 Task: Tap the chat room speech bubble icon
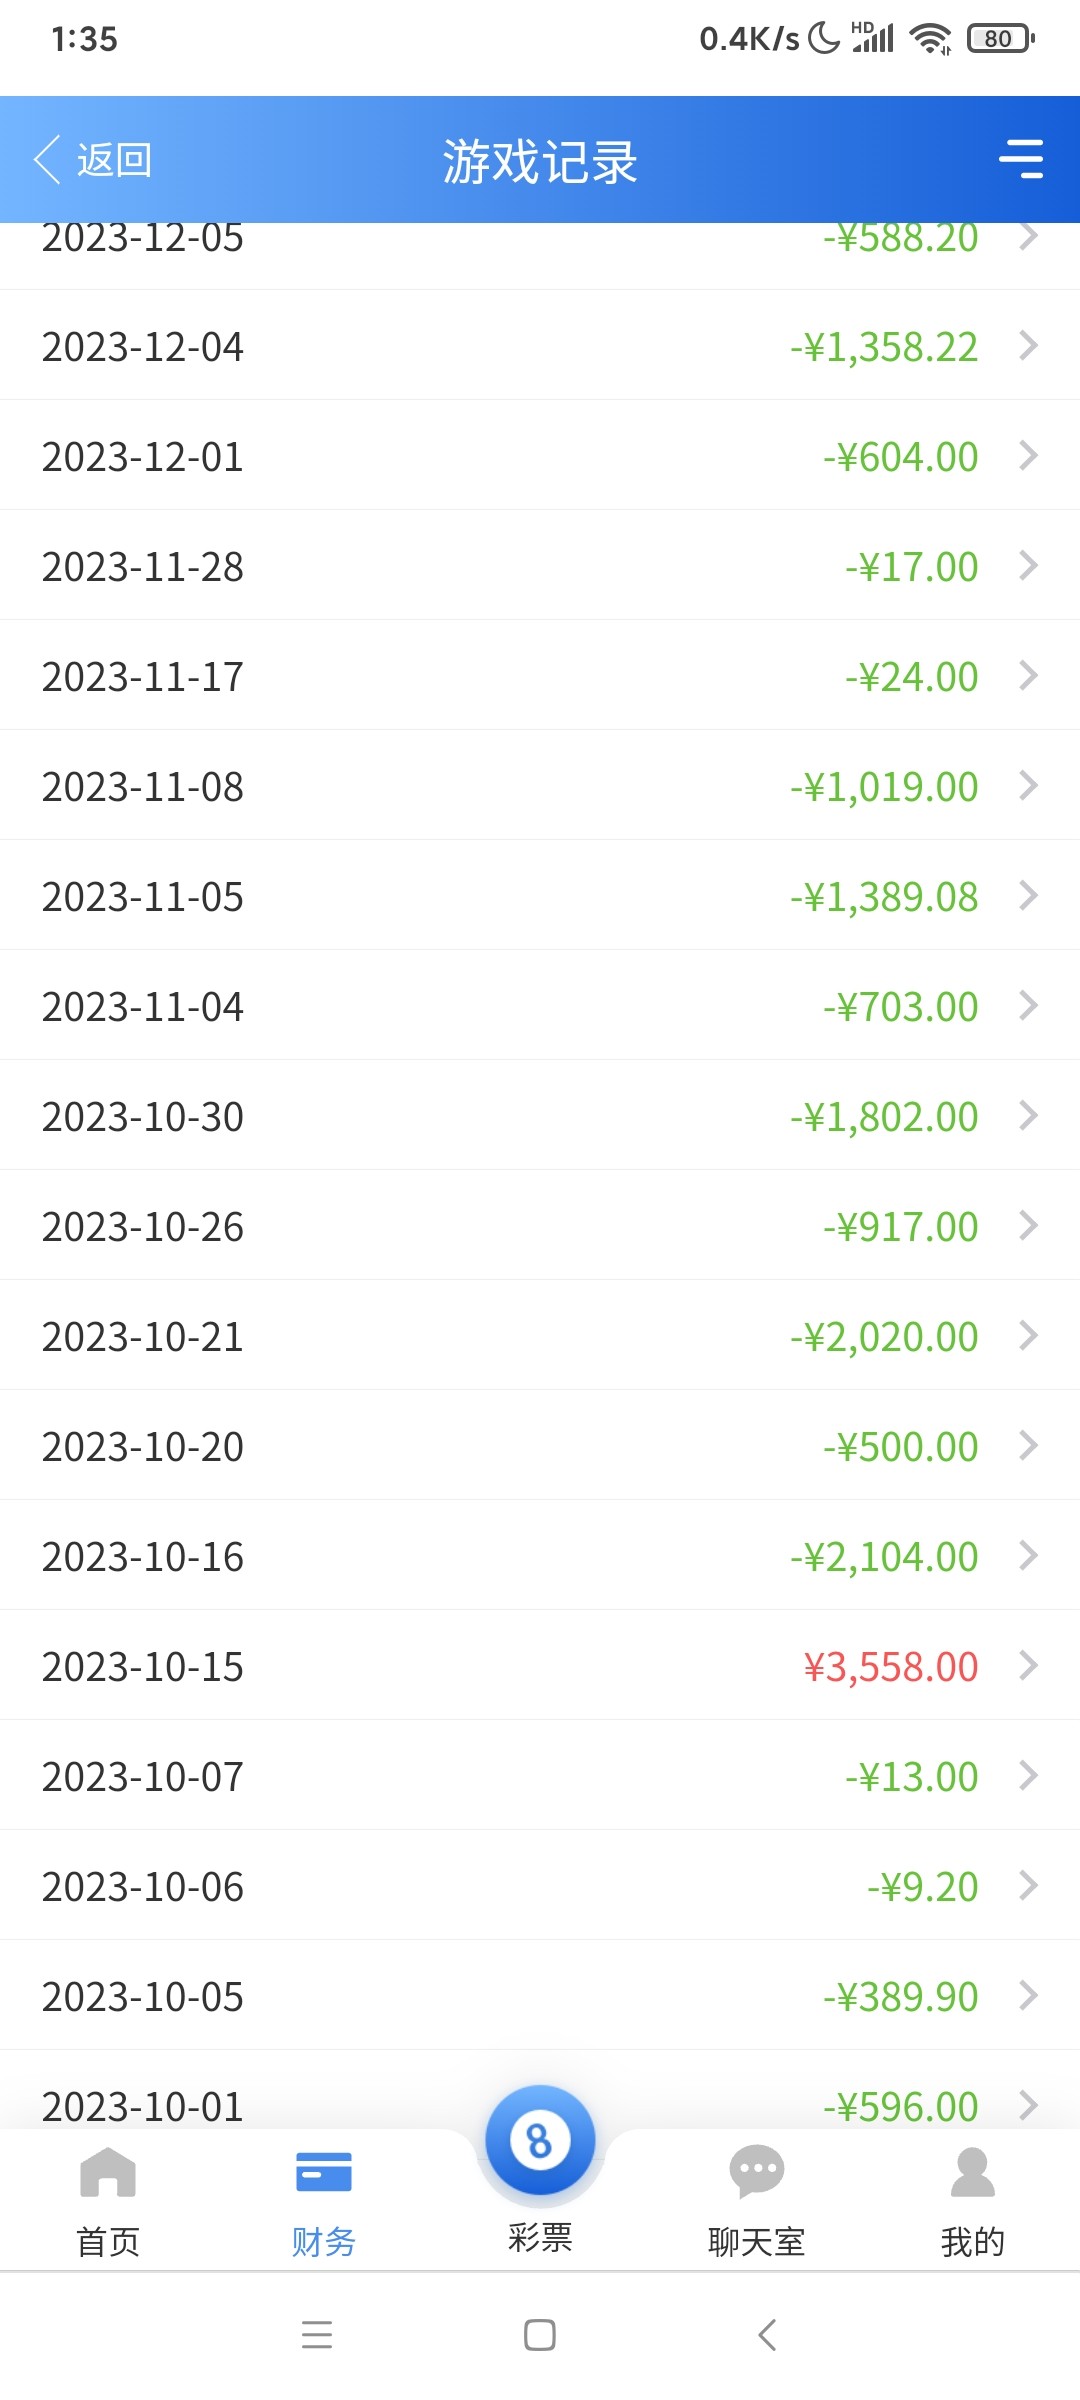click(x=756, y=2172)
